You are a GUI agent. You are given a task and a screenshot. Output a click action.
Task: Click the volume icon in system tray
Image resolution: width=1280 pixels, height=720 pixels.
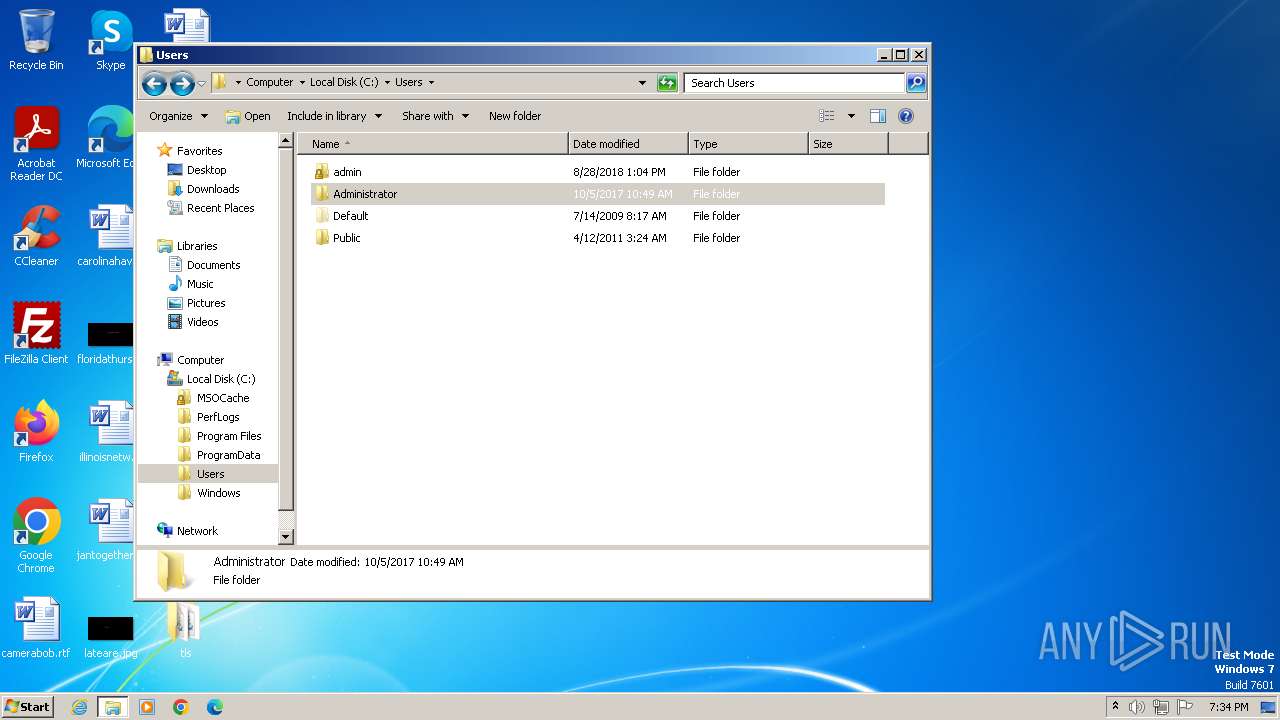point(1137,707)
